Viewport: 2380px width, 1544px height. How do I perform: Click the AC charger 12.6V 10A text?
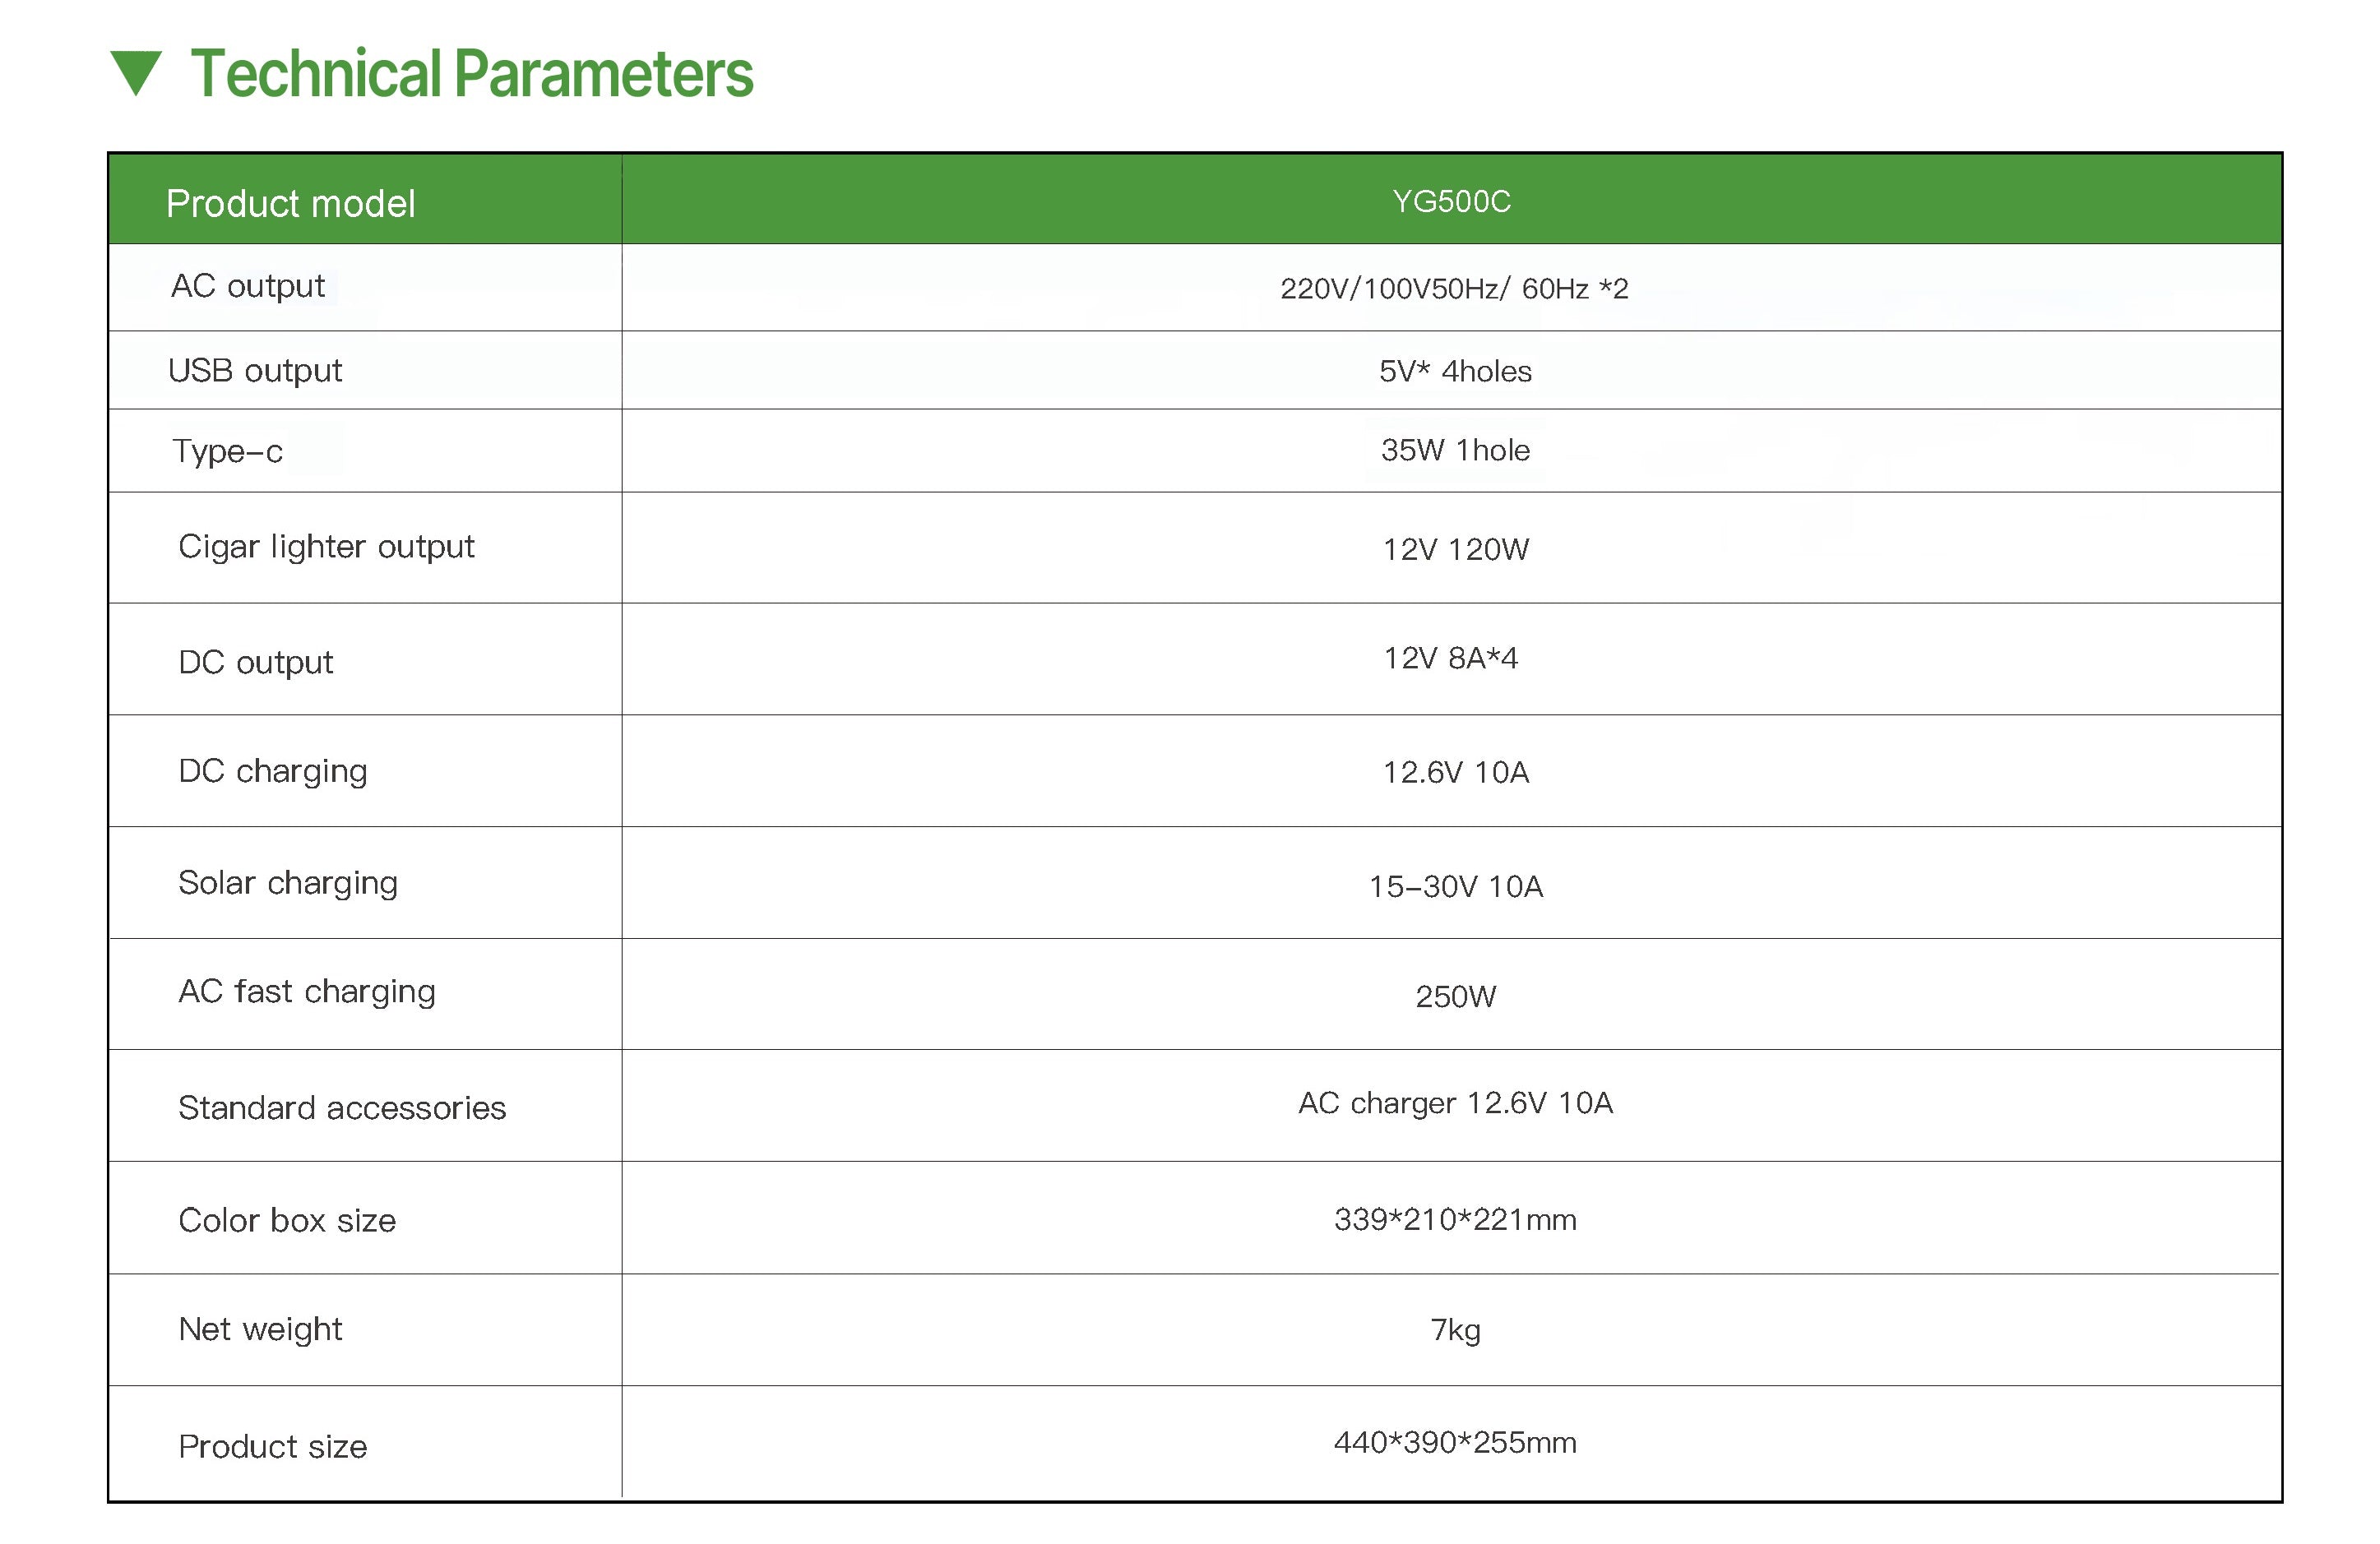(1455, 1103)
